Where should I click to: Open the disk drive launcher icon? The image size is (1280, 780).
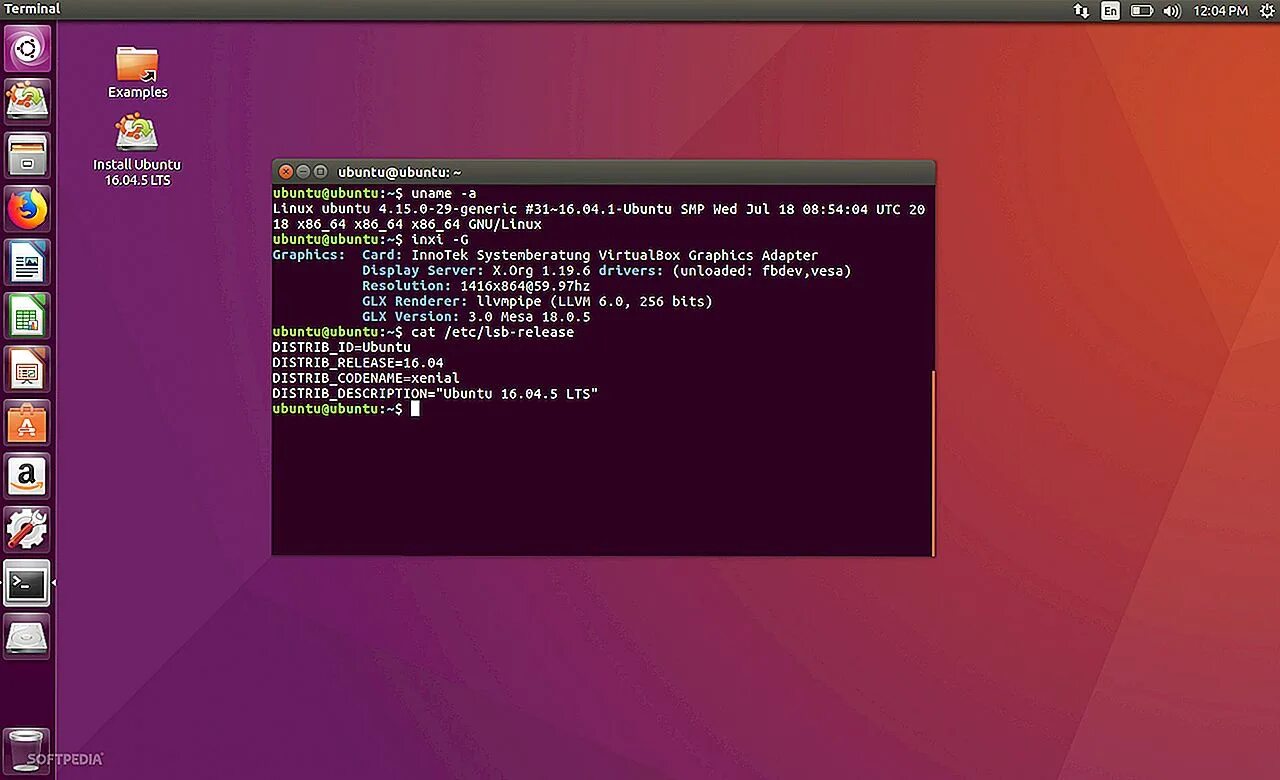click(x=27, y=637)
